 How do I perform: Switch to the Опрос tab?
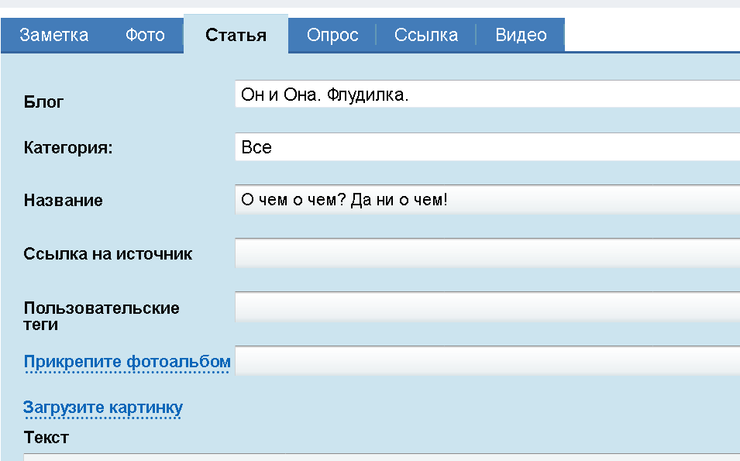[x=332, y=35]
